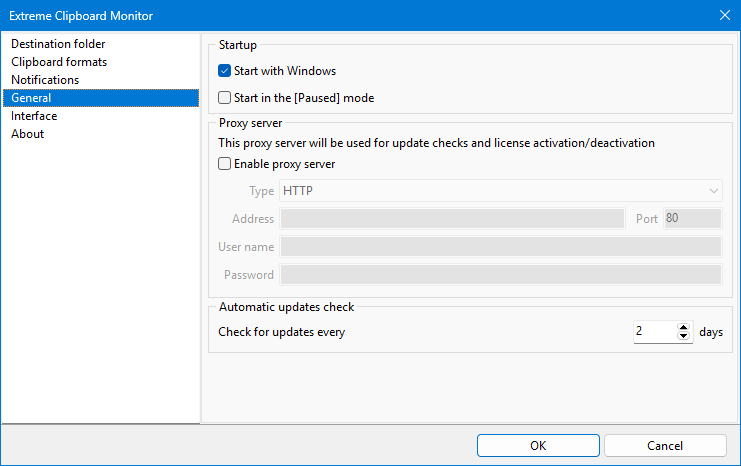Open the Destination folder settings page

coord(101,44)
